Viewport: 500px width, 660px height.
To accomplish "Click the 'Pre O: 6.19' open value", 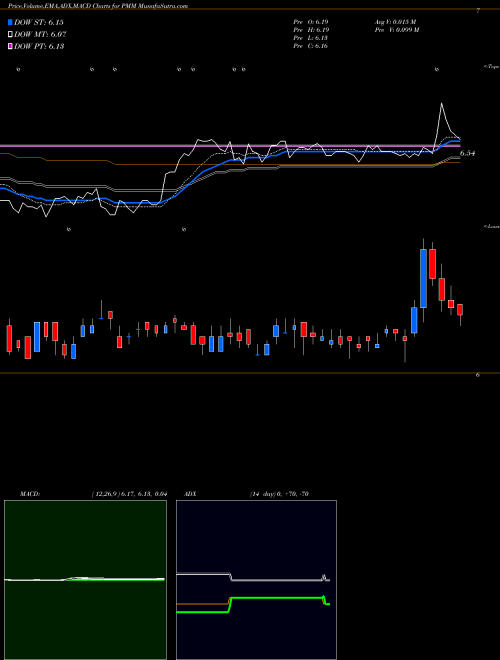I will [311, 22].
